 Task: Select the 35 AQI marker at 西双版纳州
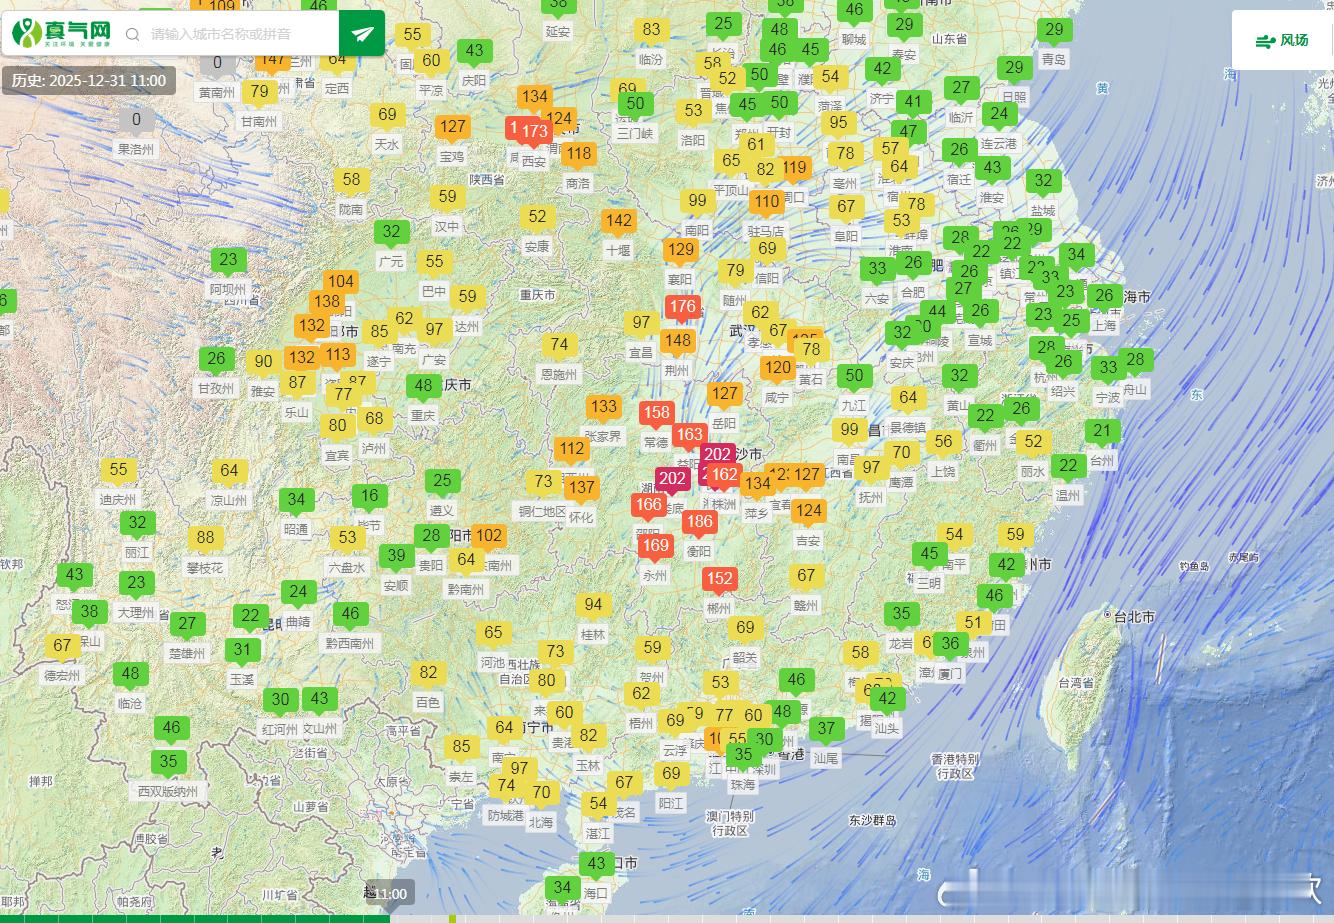click(168, 762)
